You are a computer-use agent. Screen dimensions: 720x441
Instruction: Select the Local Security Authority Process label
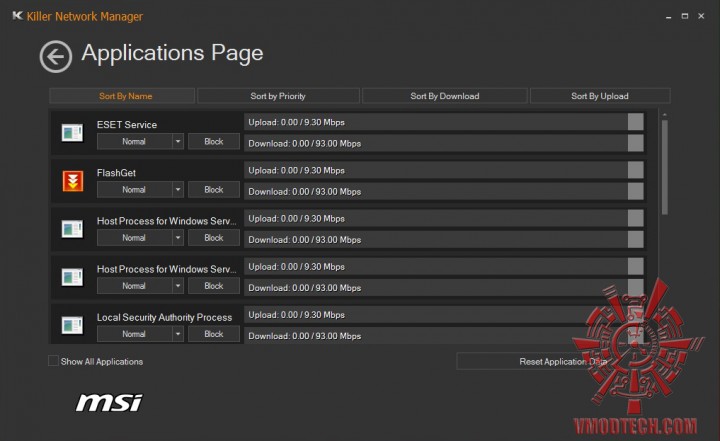(164, 317)
